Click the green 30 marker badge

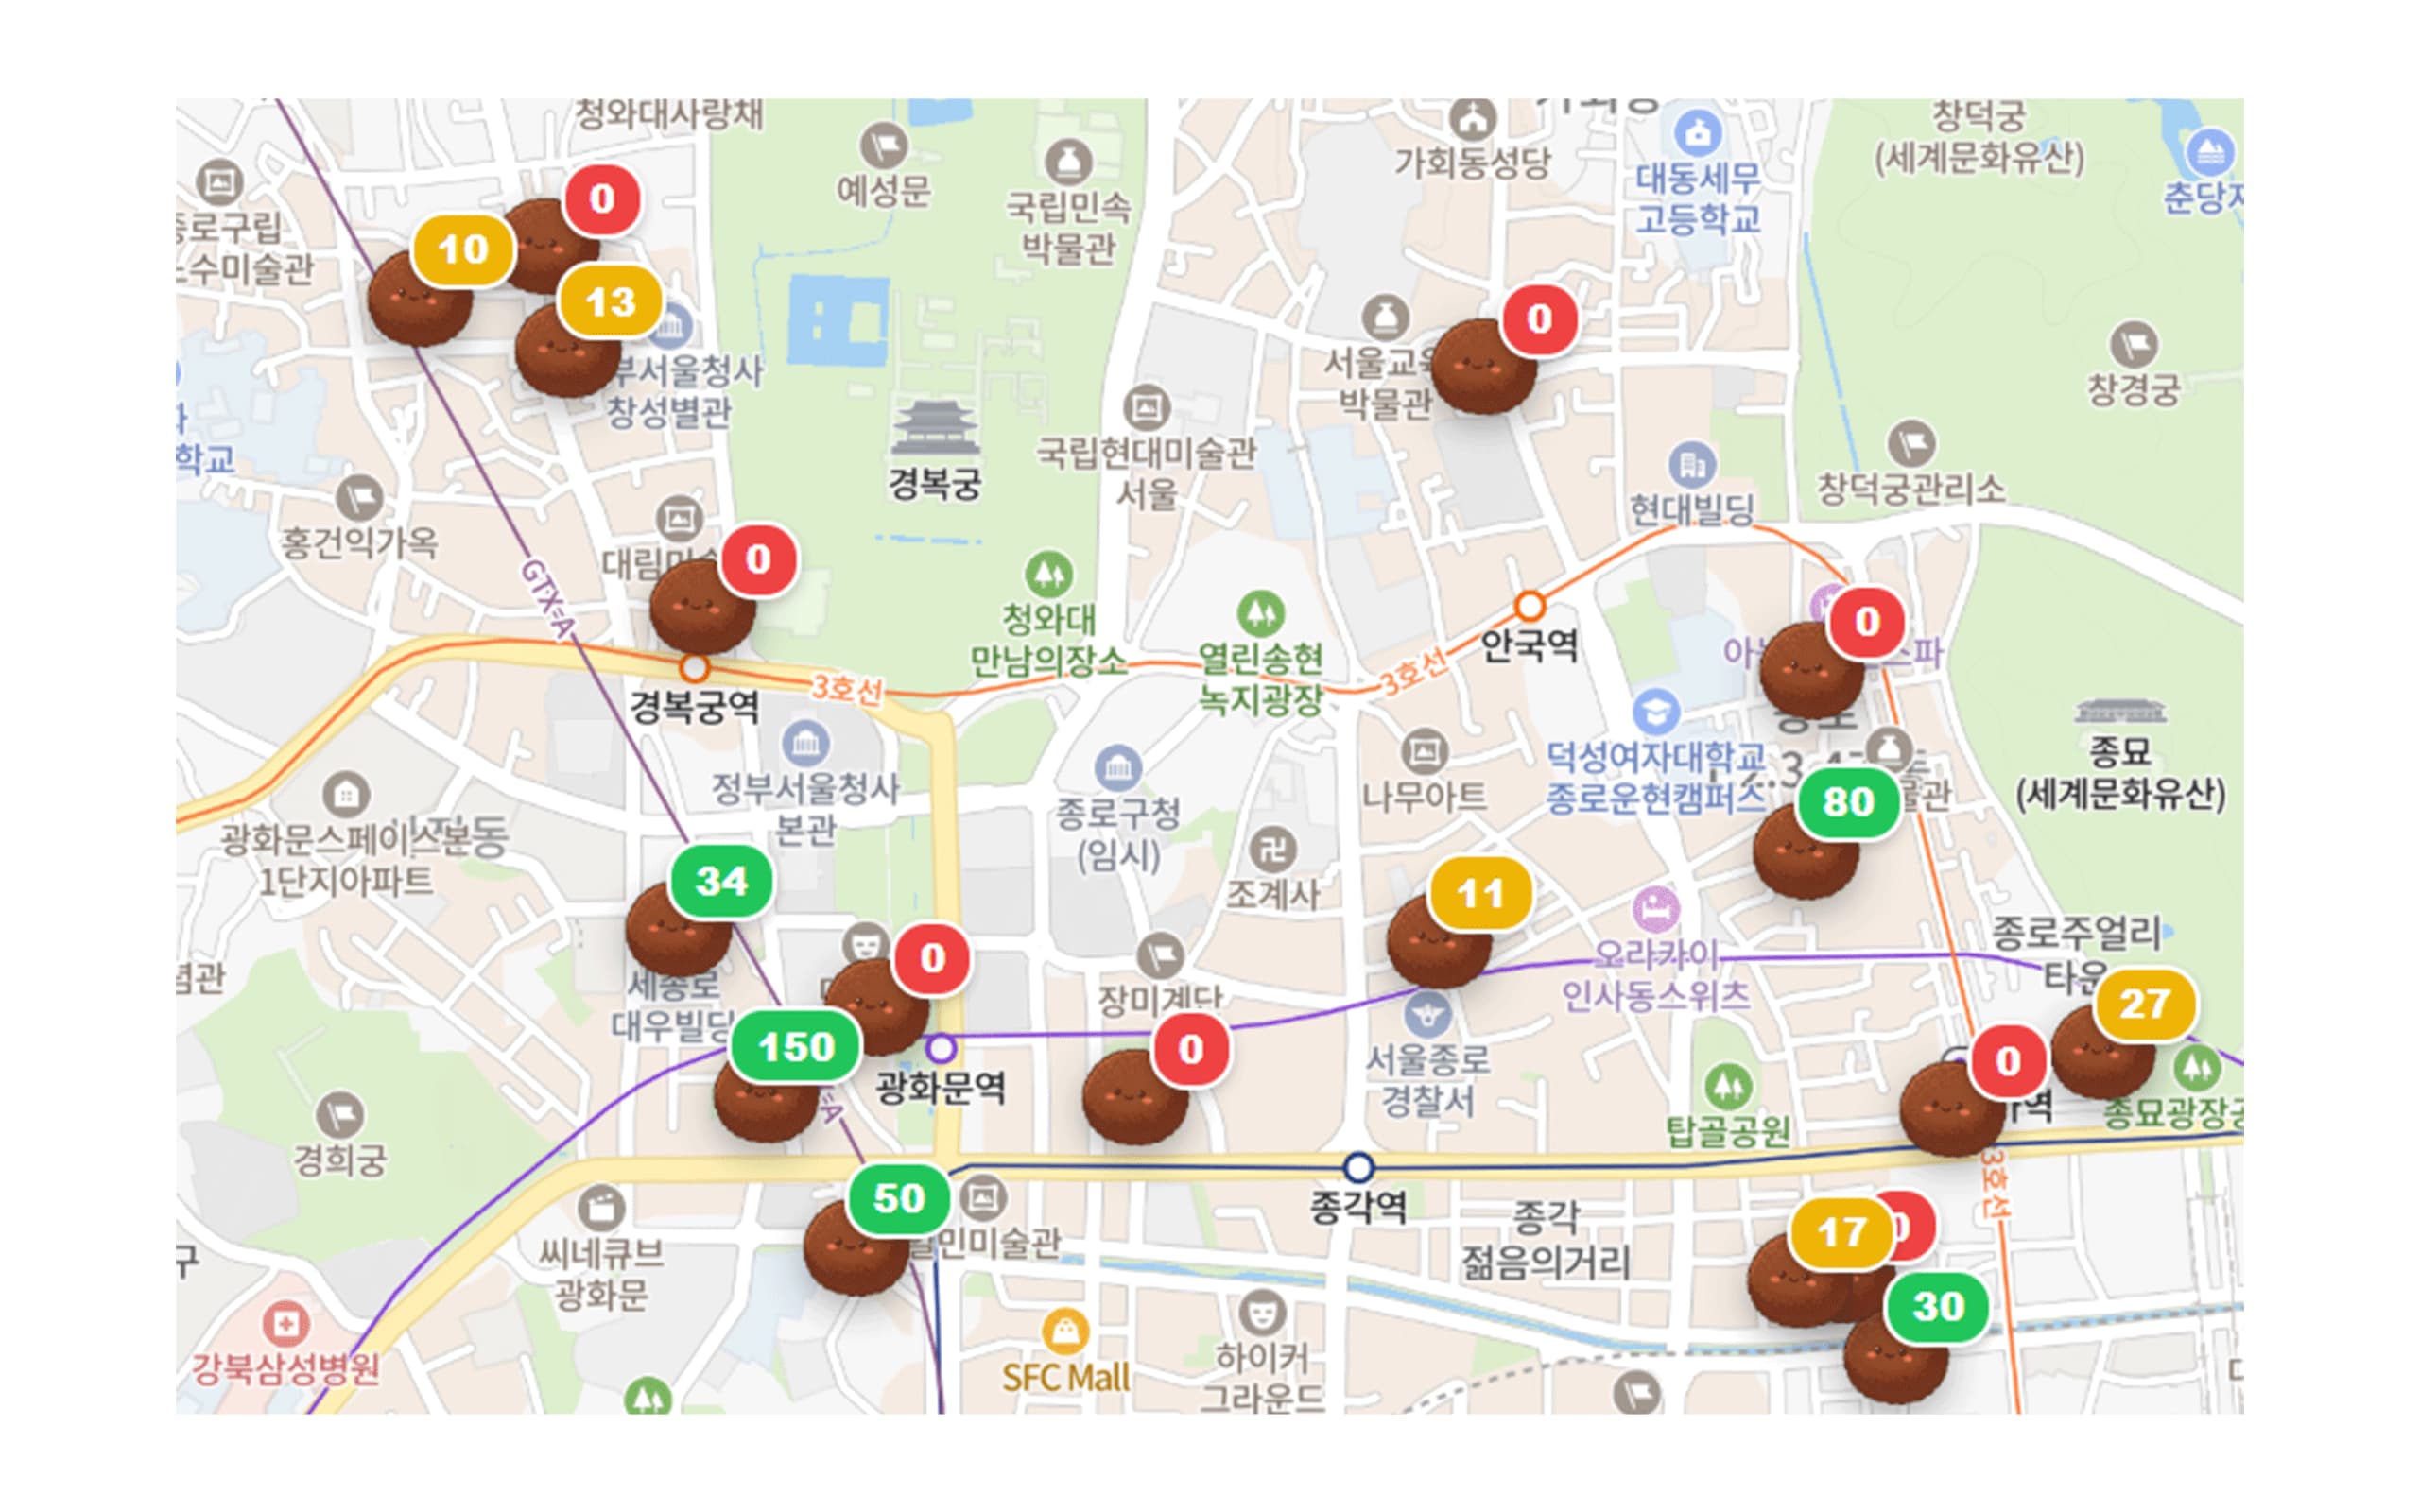(1937, 1306)
